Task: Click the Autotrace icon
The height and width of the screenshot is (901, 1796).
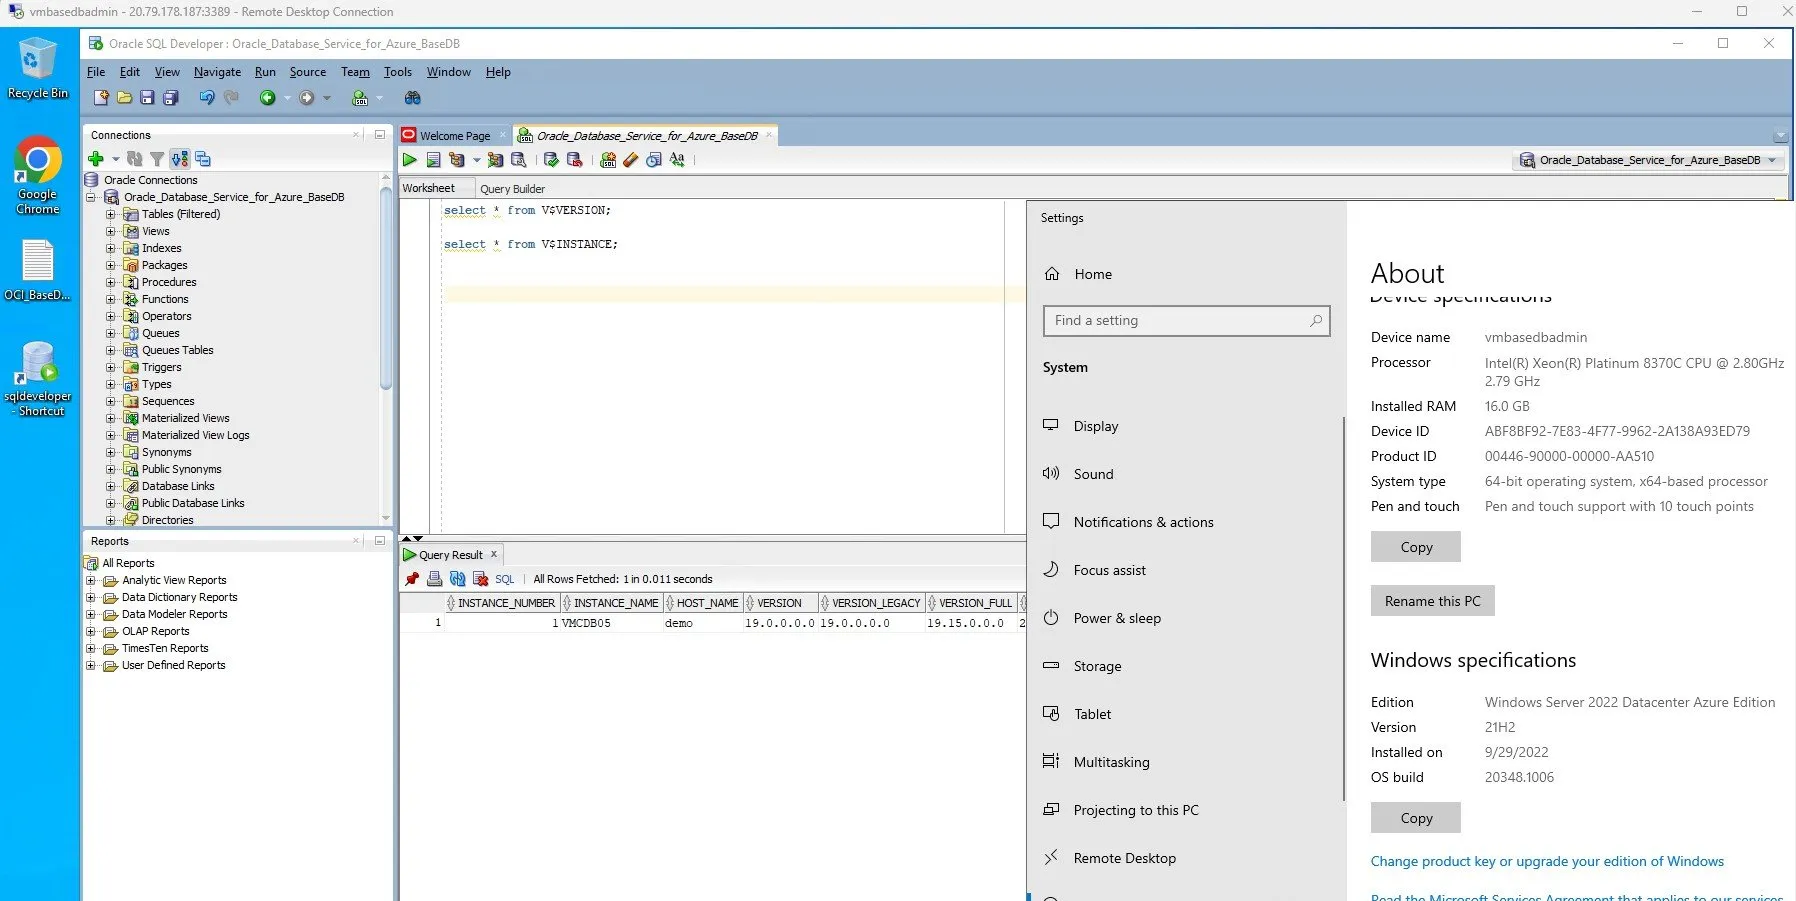Action: 495,160
